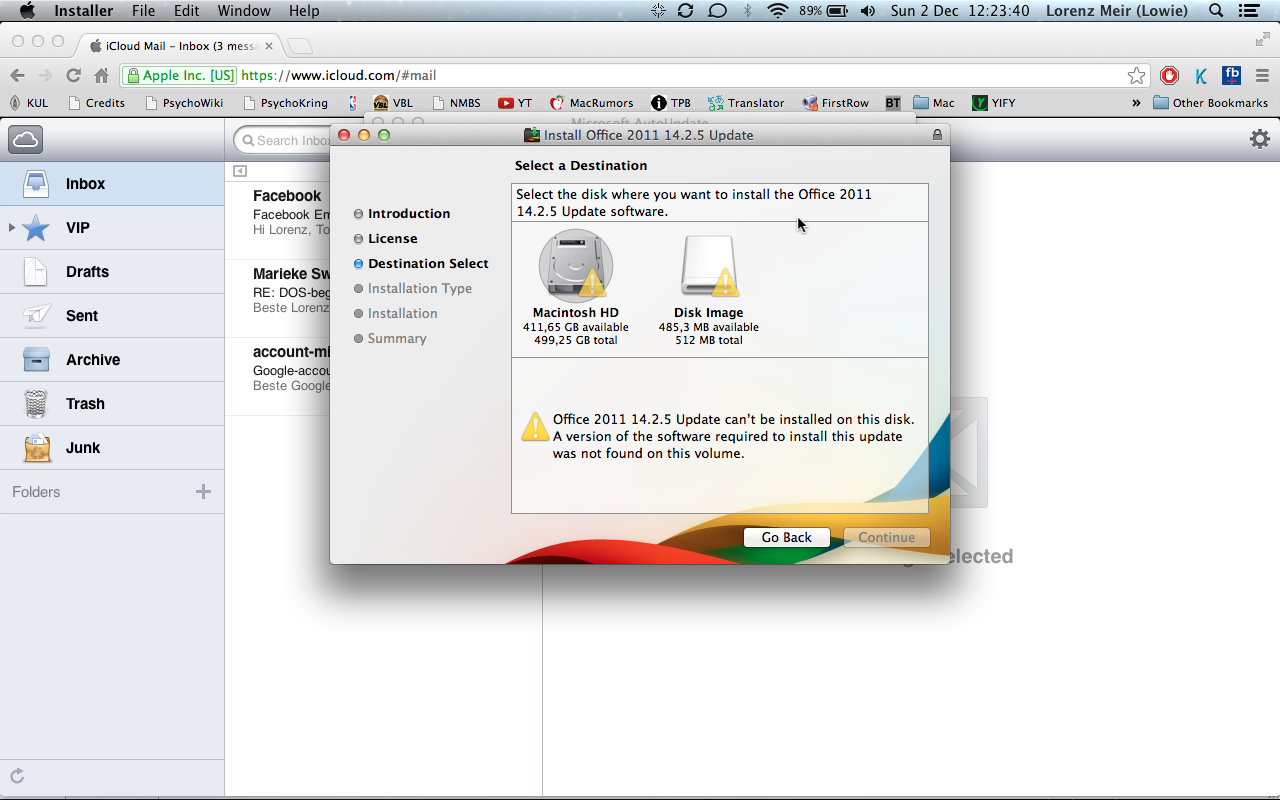Expand the bookmarks overflow chevron
This screenshot has height=800, width=1280.
[x=1136, y=103]
